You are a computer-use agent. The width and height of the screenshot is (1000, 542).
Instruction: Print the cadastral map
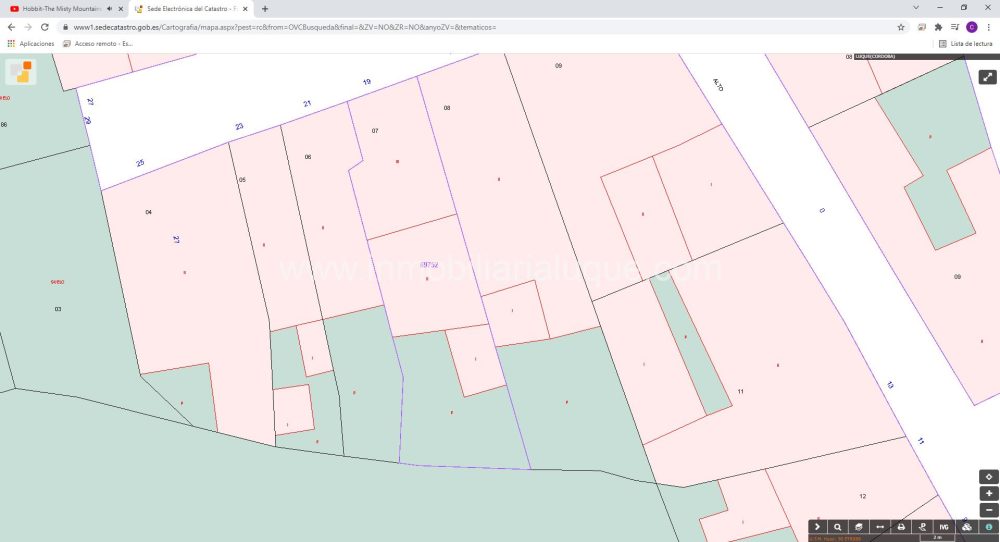coord(901,527)
